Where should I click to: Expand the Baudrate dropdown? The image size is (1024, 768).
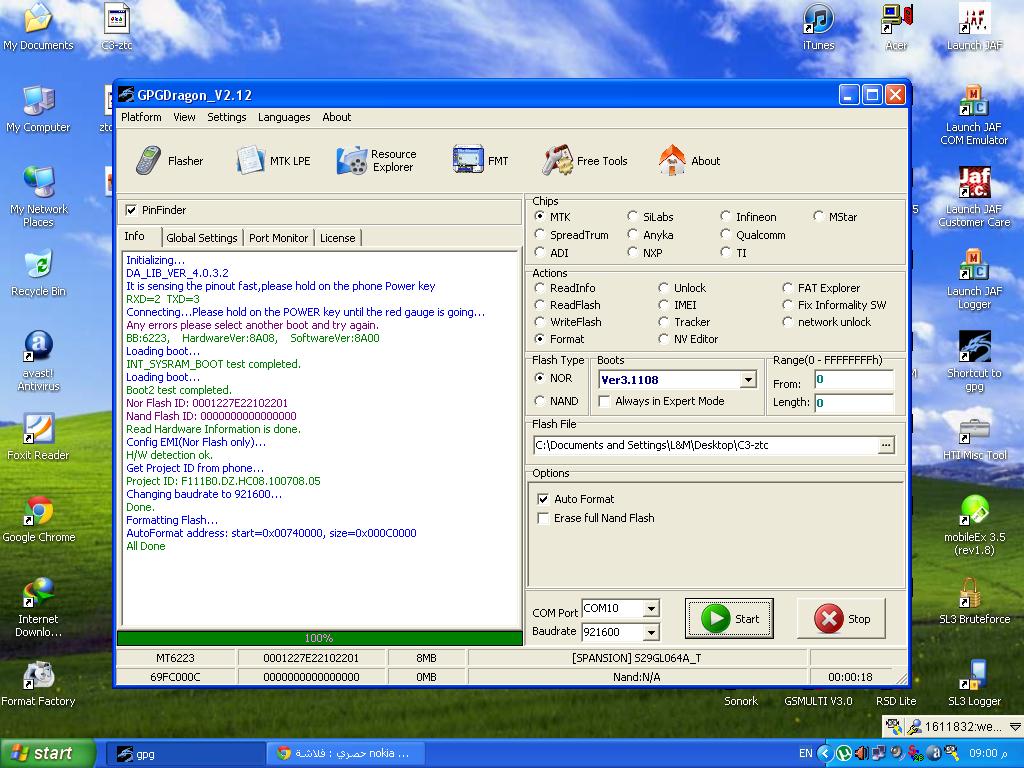[651, 632]
